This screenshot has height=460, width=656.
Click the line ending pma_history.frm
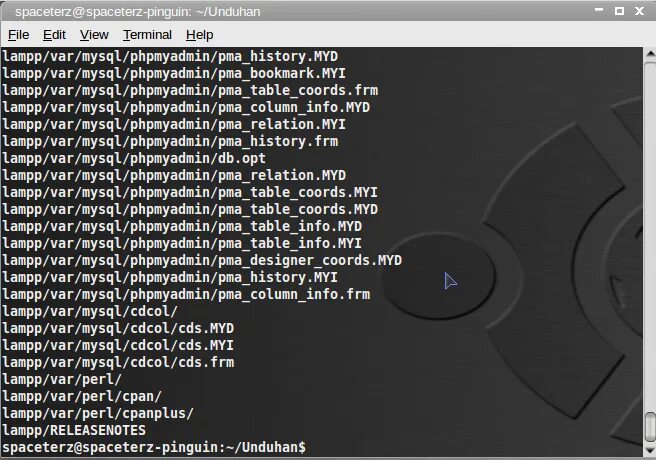(170, 141)
